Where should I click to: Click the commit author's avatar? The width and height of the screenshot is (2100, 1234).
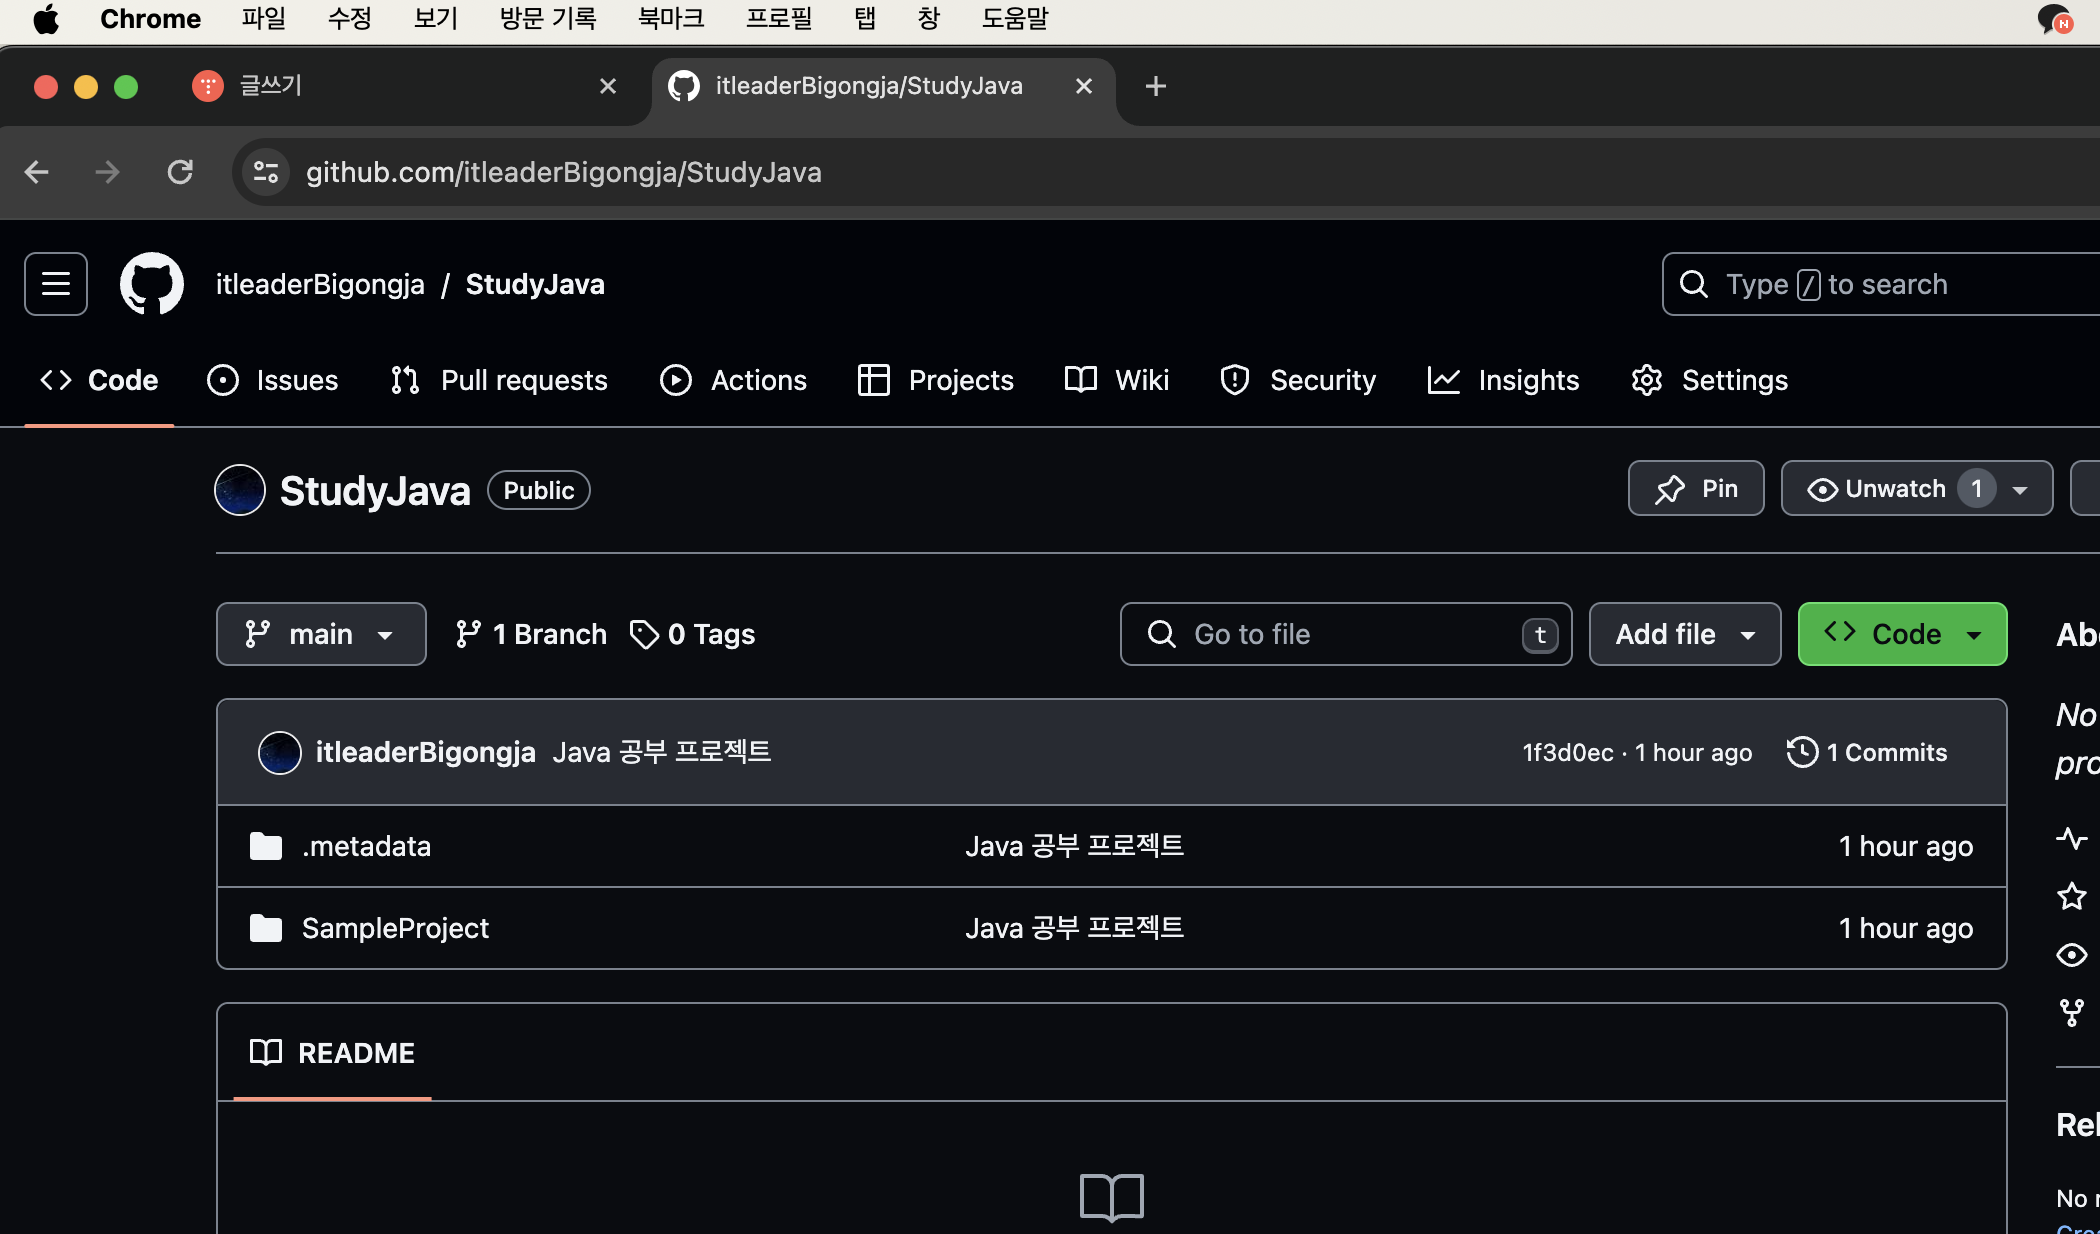click(280, 752)
